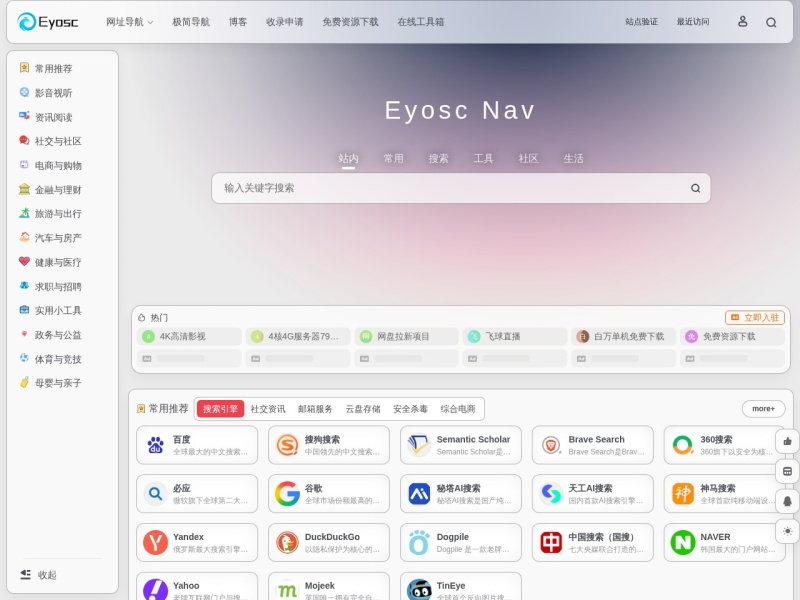Click the bell notification floating button
800x600 pixels.
tap(787, 501)
